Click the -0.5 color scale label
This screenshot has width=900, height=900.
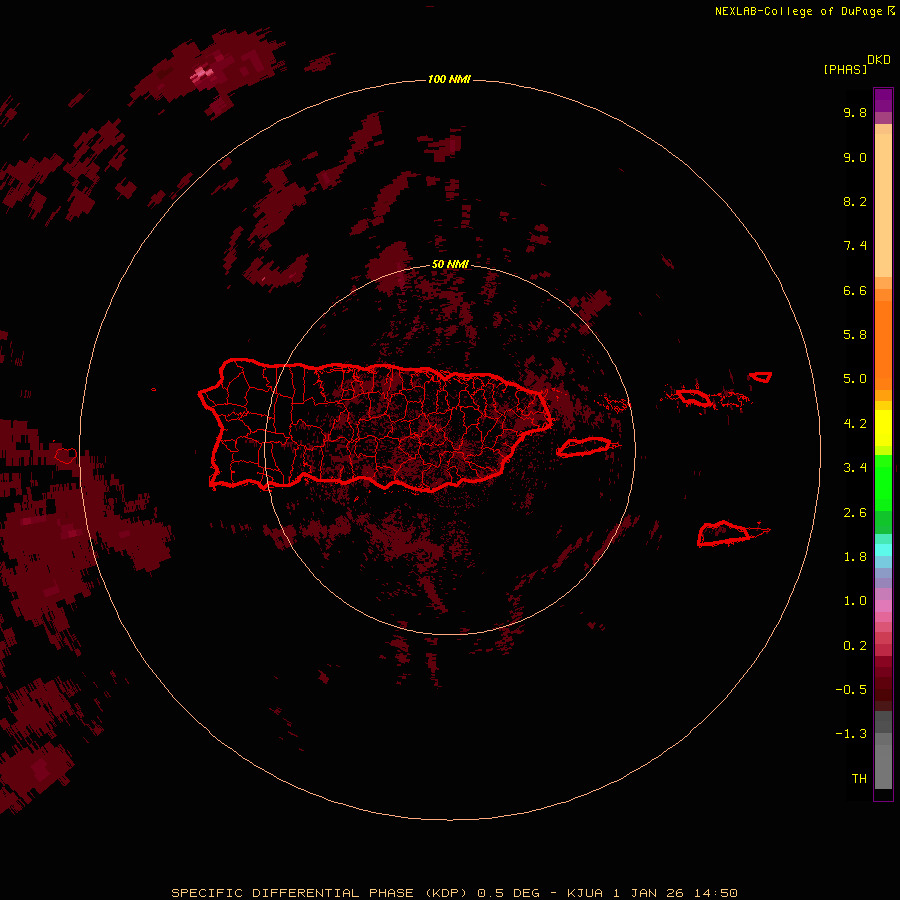851,690
